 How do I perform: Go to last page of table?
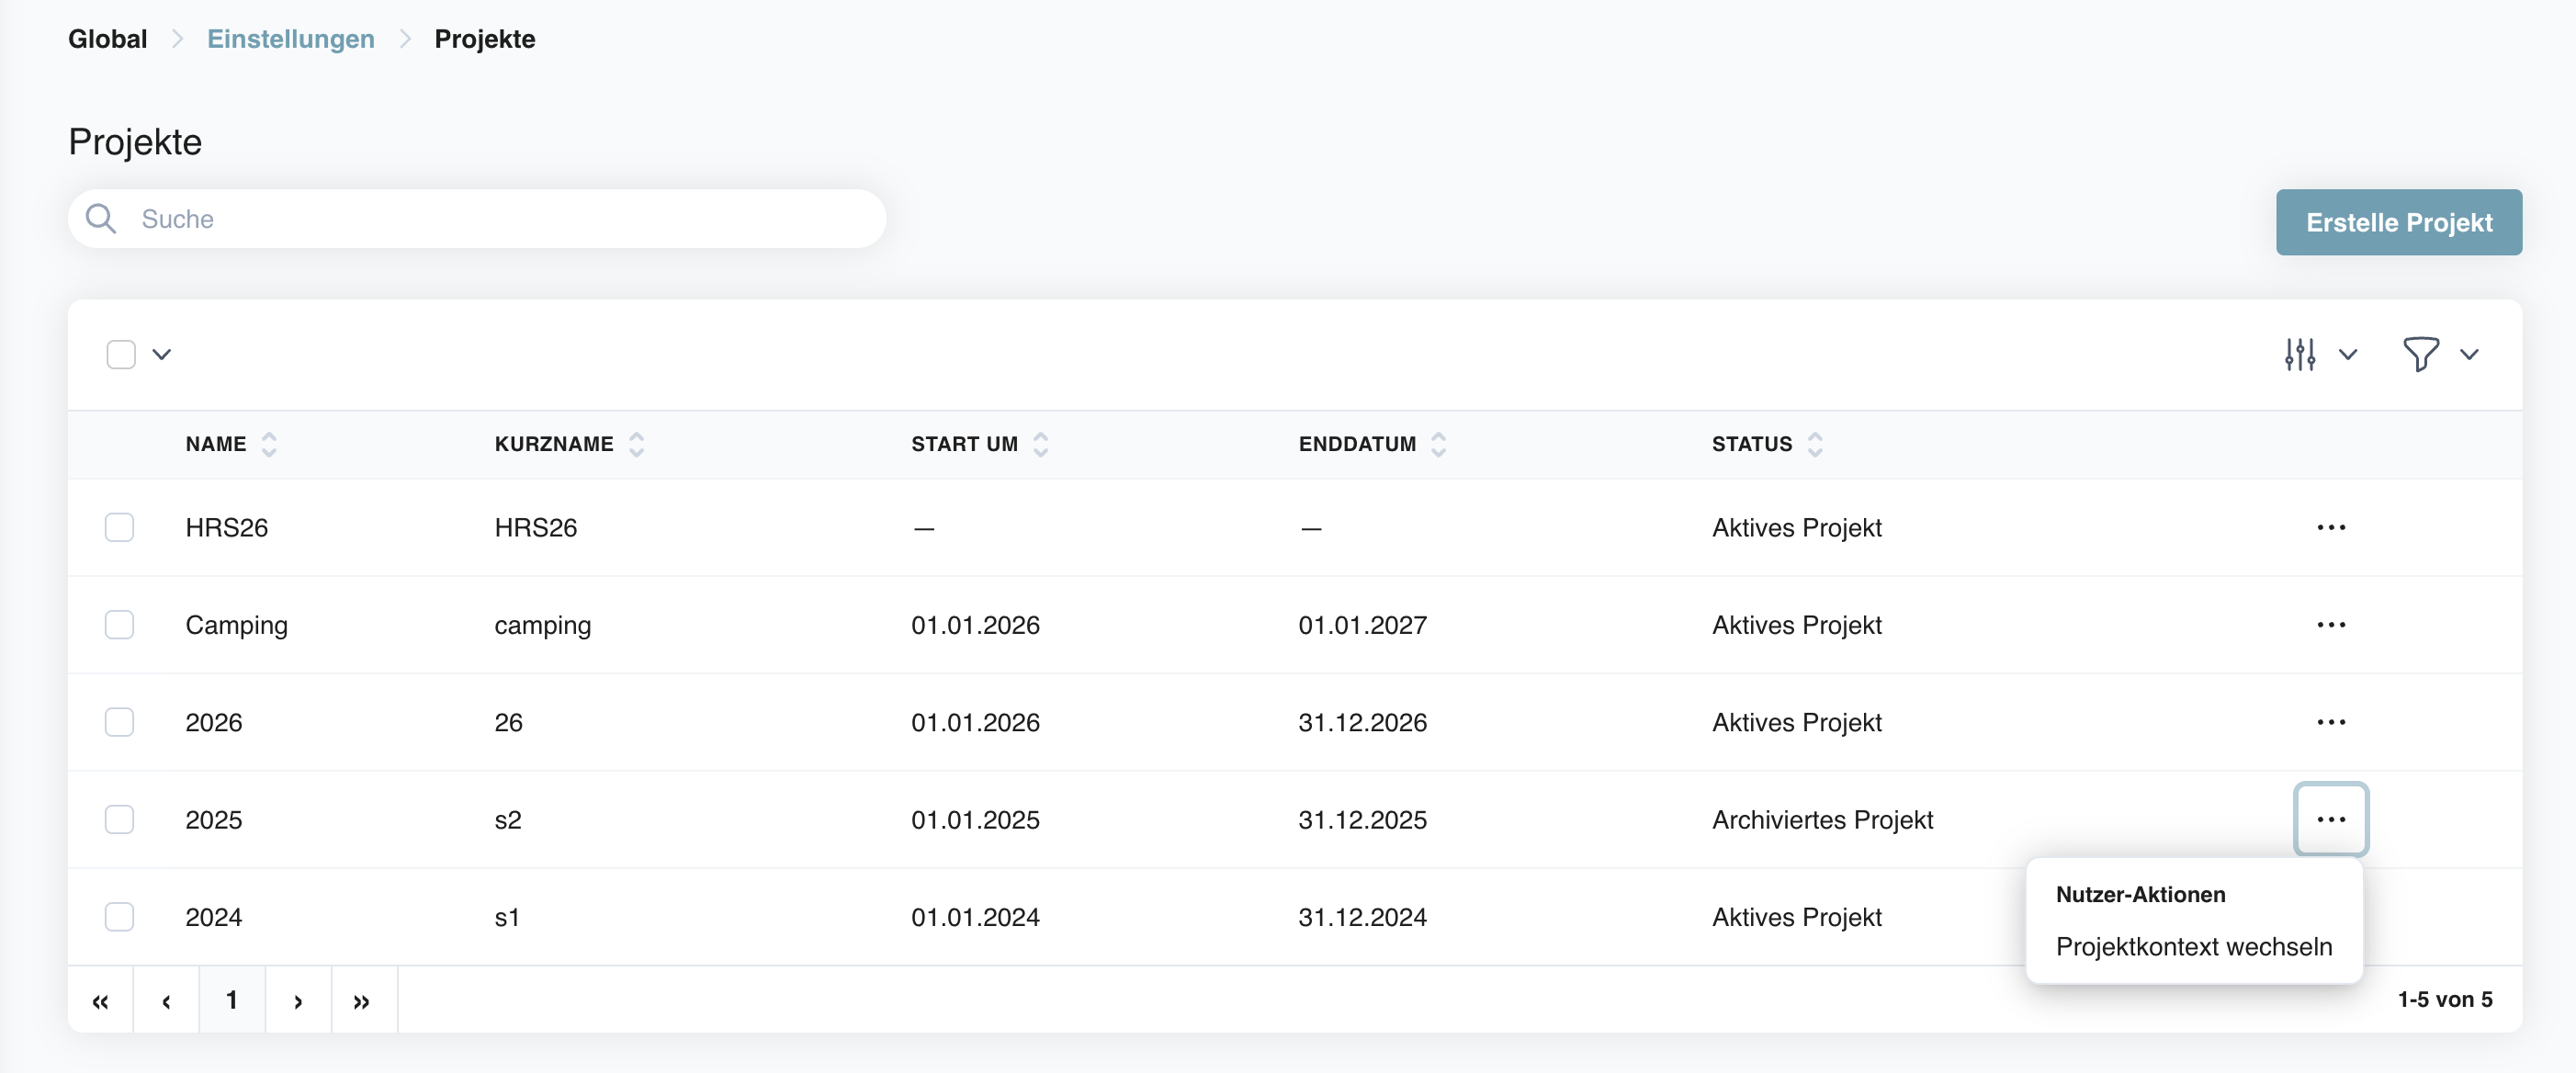click(362, 1000)
